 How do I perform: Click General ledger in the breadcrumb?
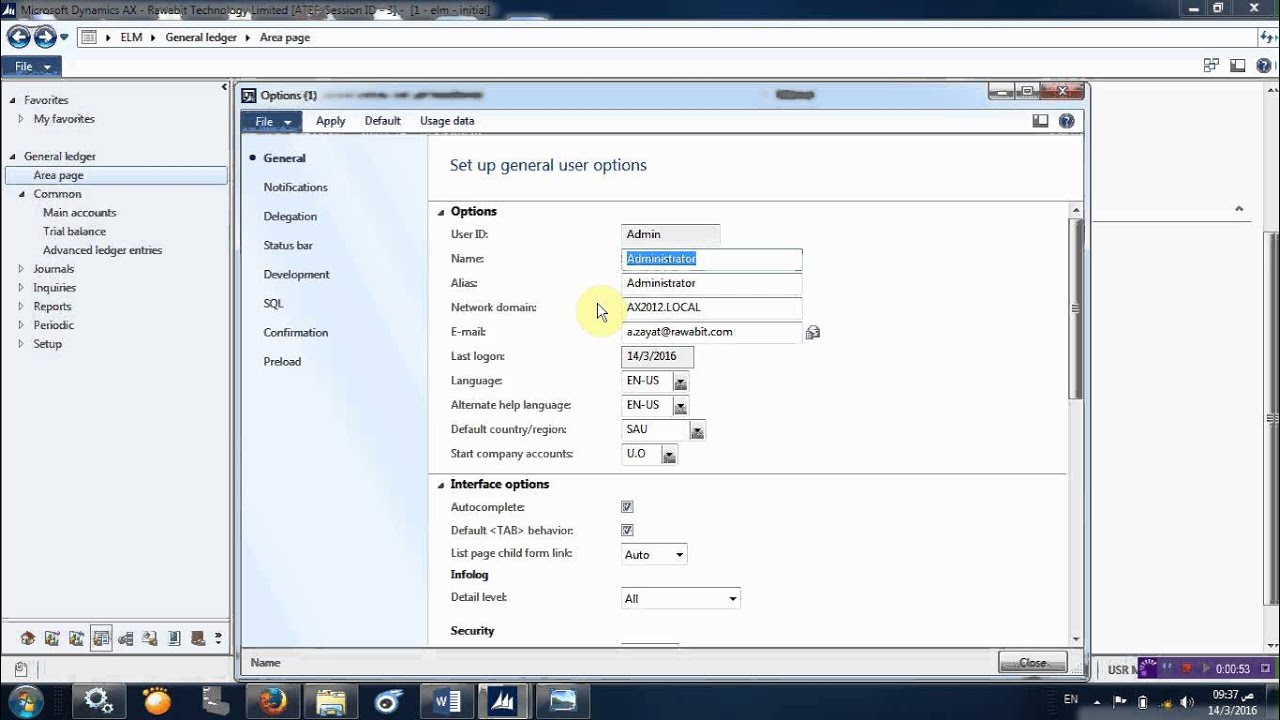click(201, 37)
